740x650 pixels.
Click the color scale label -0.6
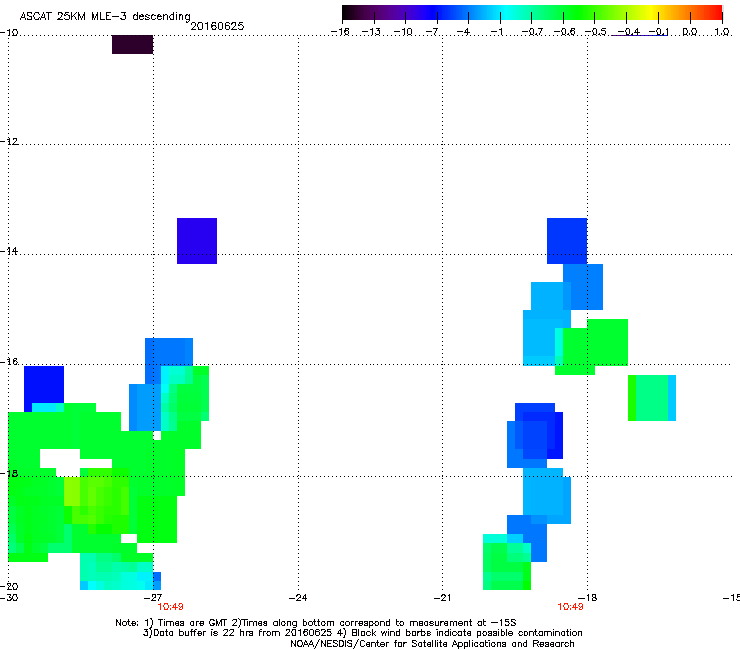(564, 32)
